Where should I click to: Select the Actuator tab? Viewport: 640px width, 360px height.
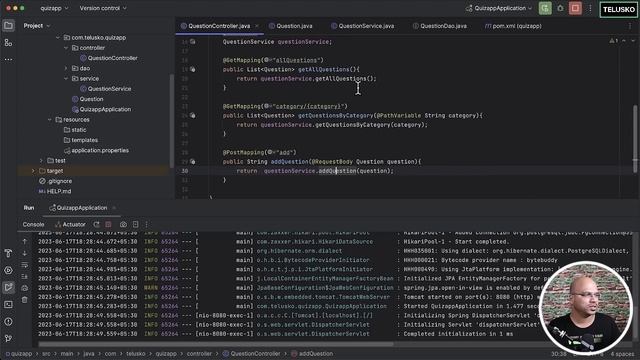pyautogui.click(x=70, y=224)
